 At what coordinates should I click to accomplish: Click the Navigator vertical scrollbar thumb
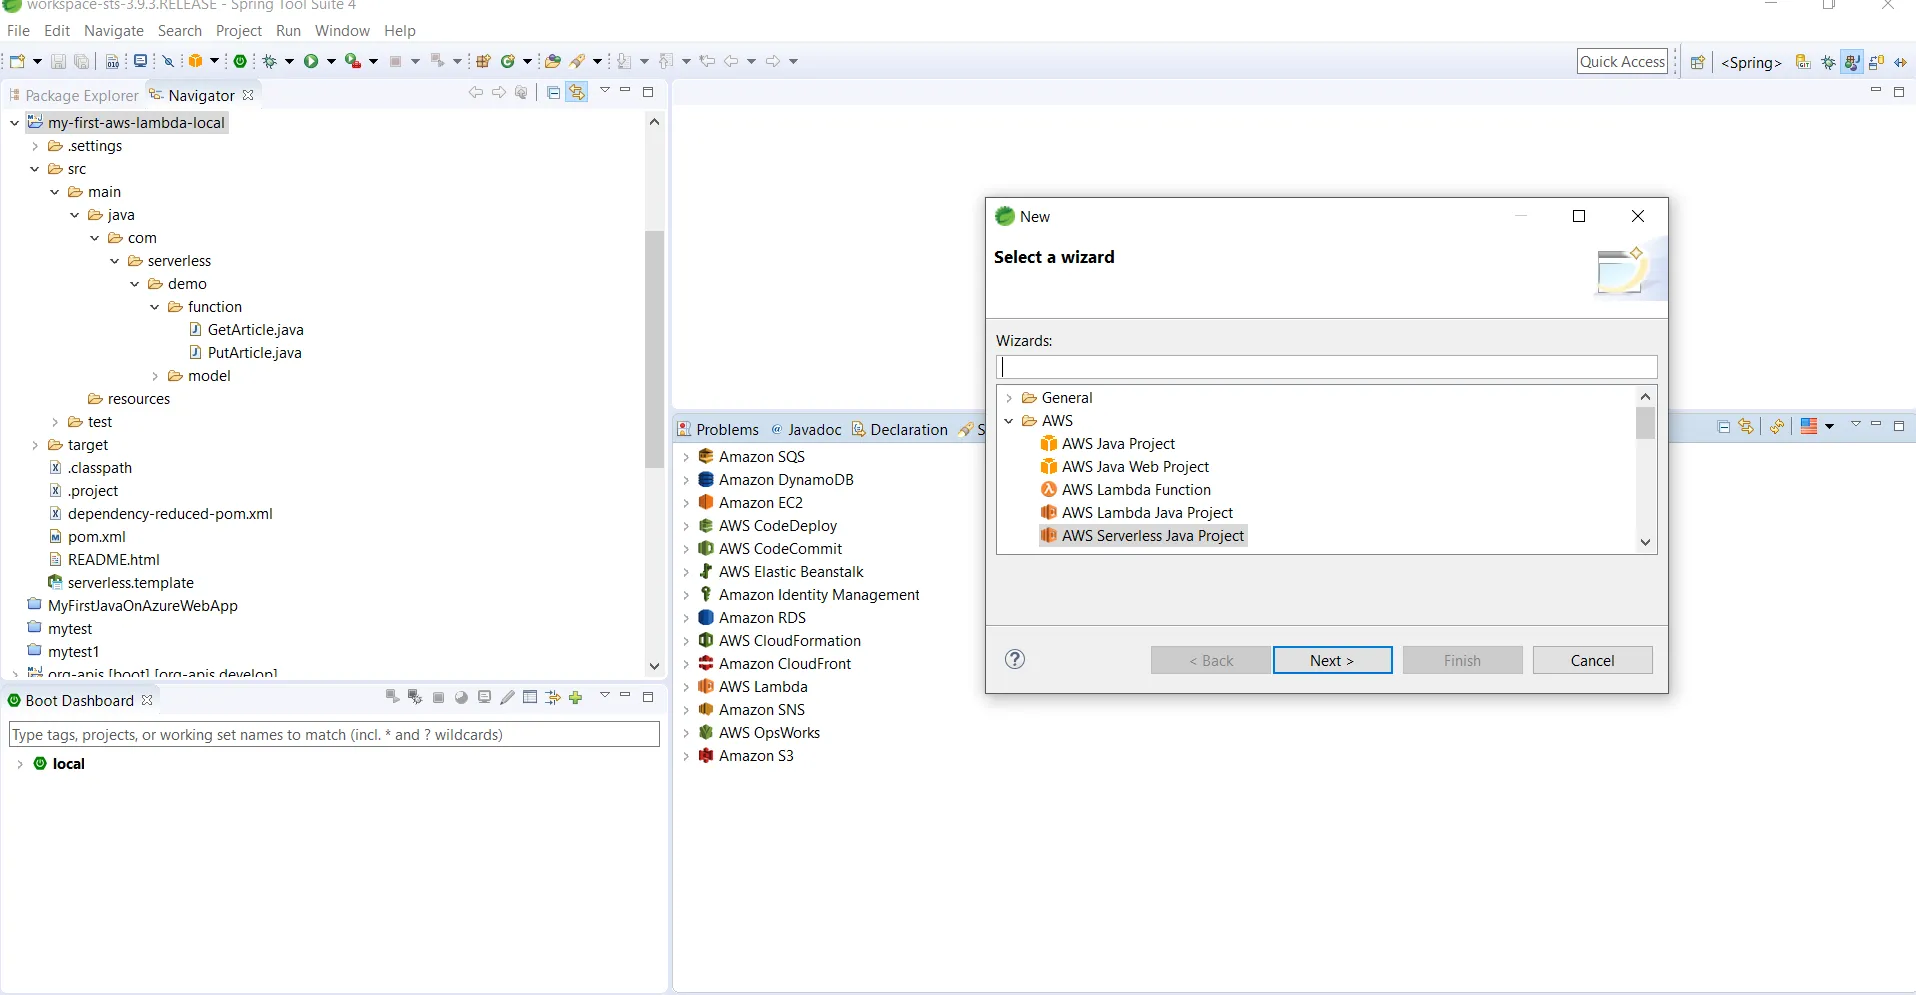point(654,349)
